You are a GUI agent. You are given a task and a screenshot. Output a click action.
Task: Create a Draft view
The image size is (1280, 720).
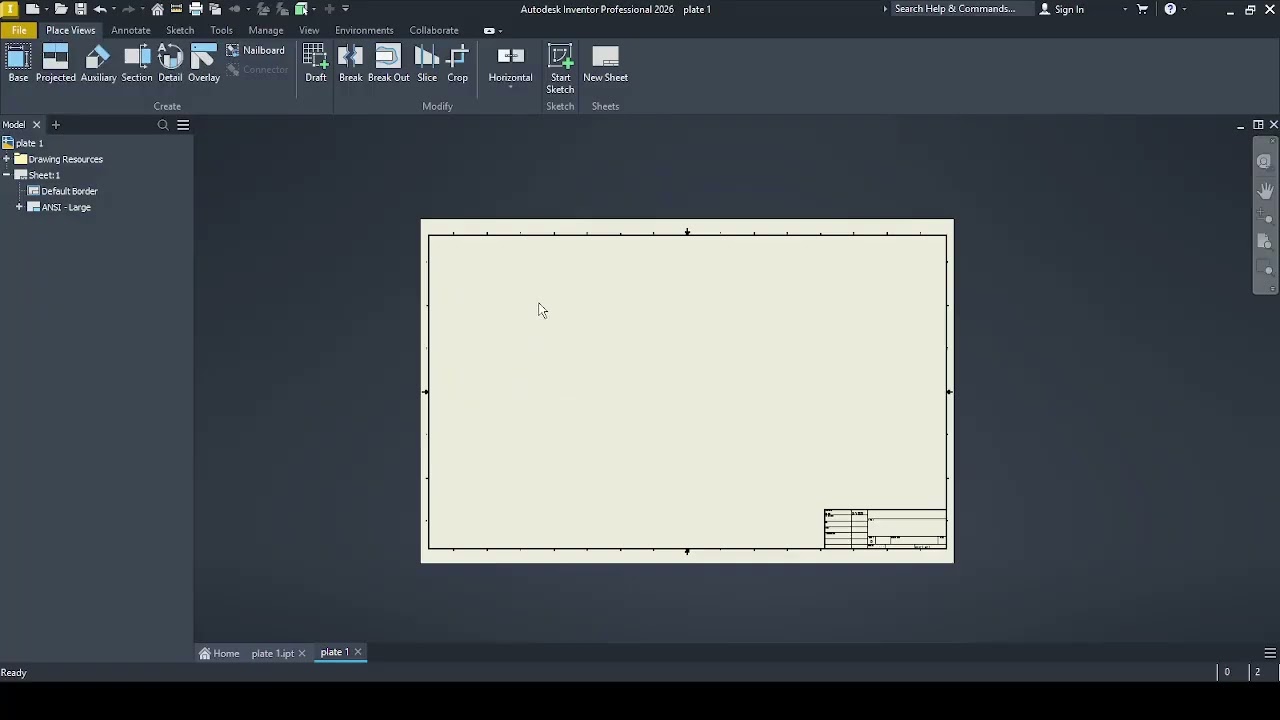tap(316, 63)
